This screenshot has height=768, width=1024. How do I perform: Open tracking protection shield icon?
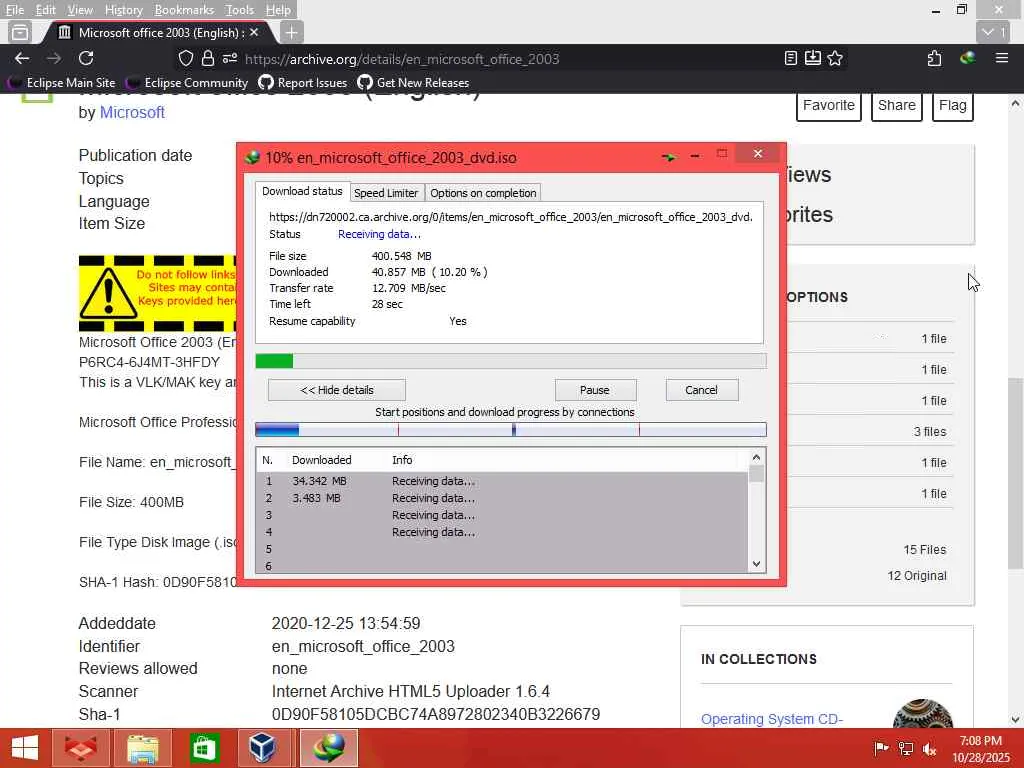186,59
